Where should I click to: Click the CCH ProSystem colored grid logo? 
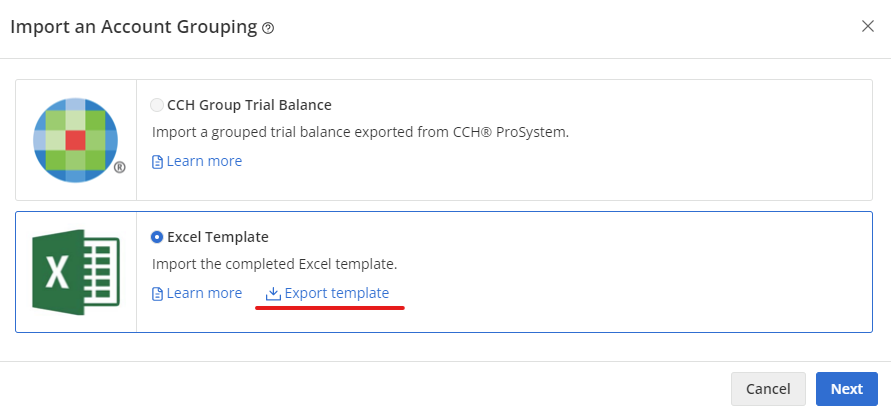click(75, 140)
